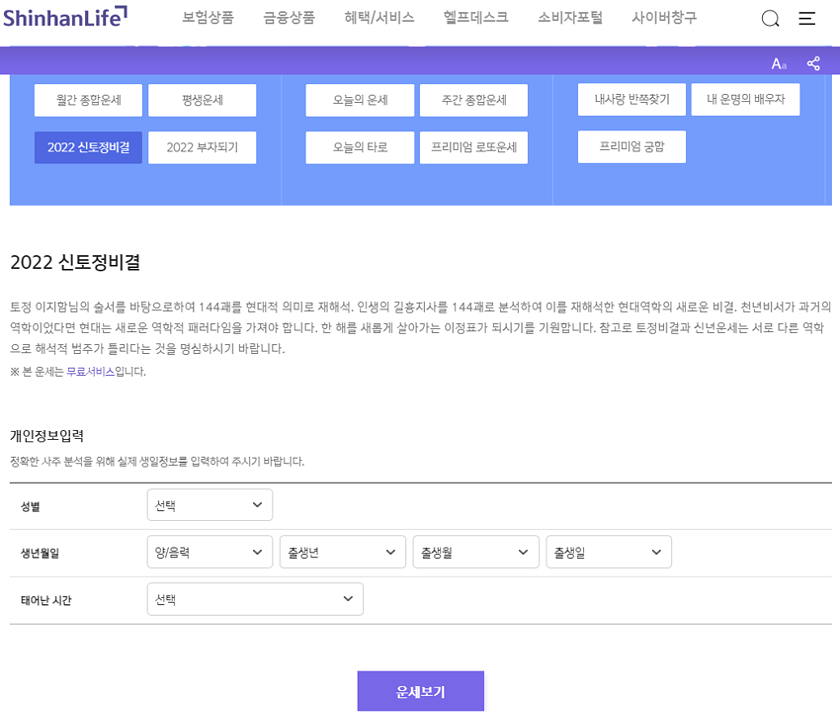Open the 혜택/서비스 menu
The image size is (840, 712).
point(379,18)
